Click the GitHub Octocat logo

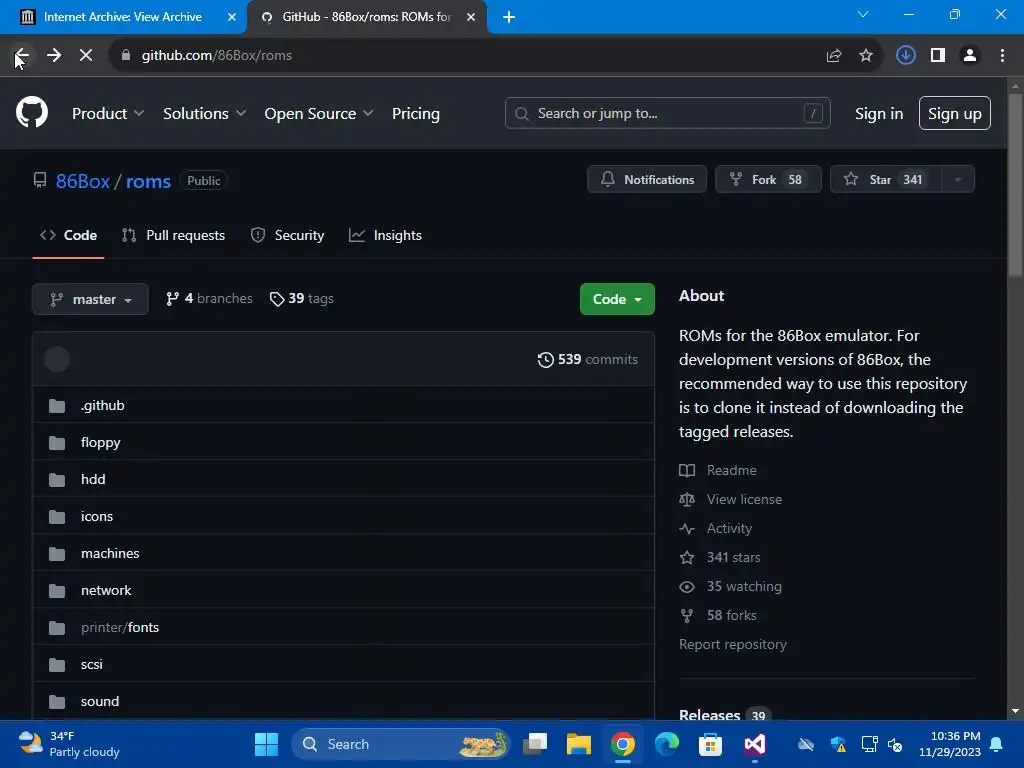pyautogui.click(x=32, y=112)
